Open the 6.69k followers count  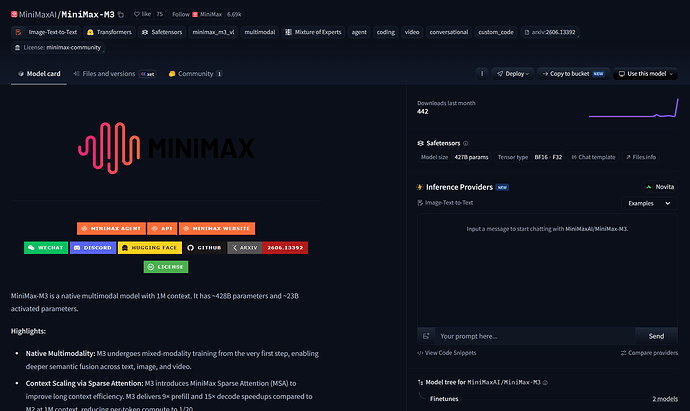click(234, 15)
